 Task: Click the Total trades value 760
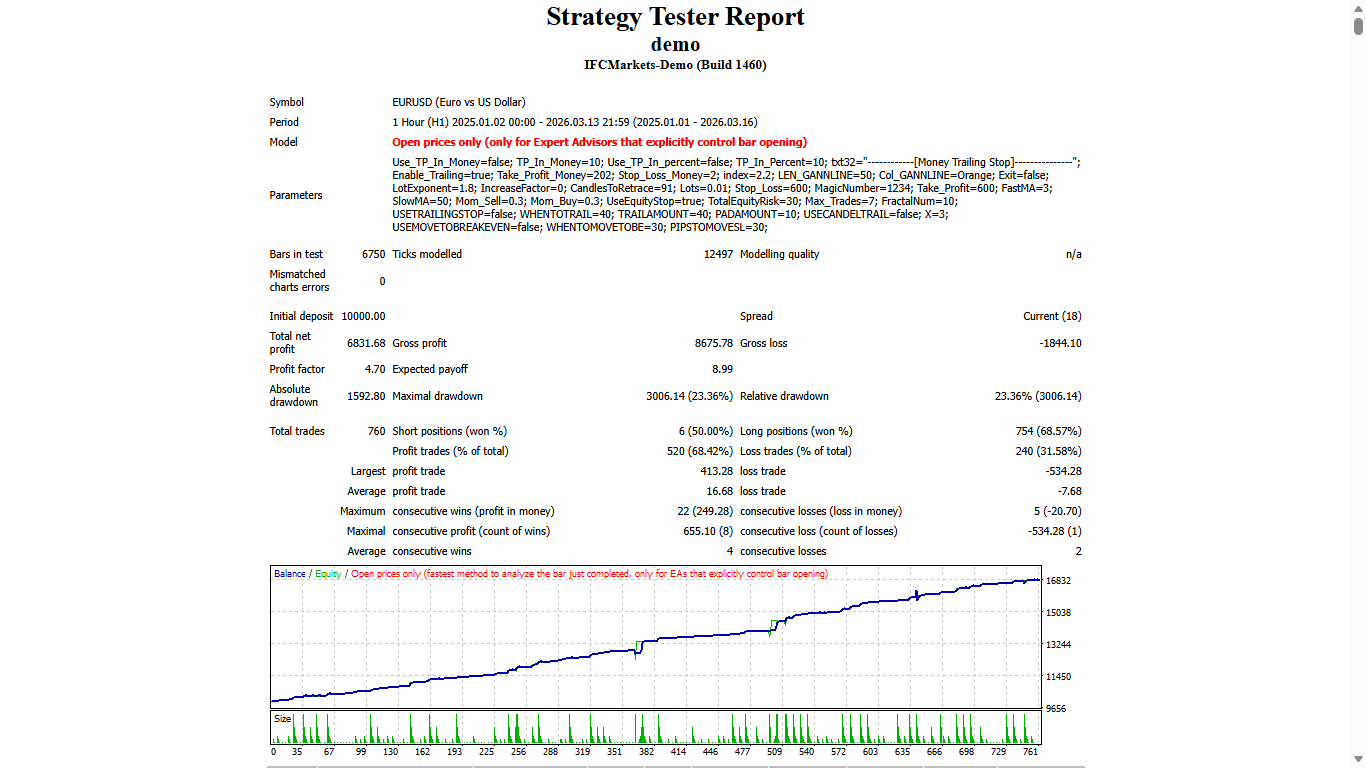(x=374, y=431)
